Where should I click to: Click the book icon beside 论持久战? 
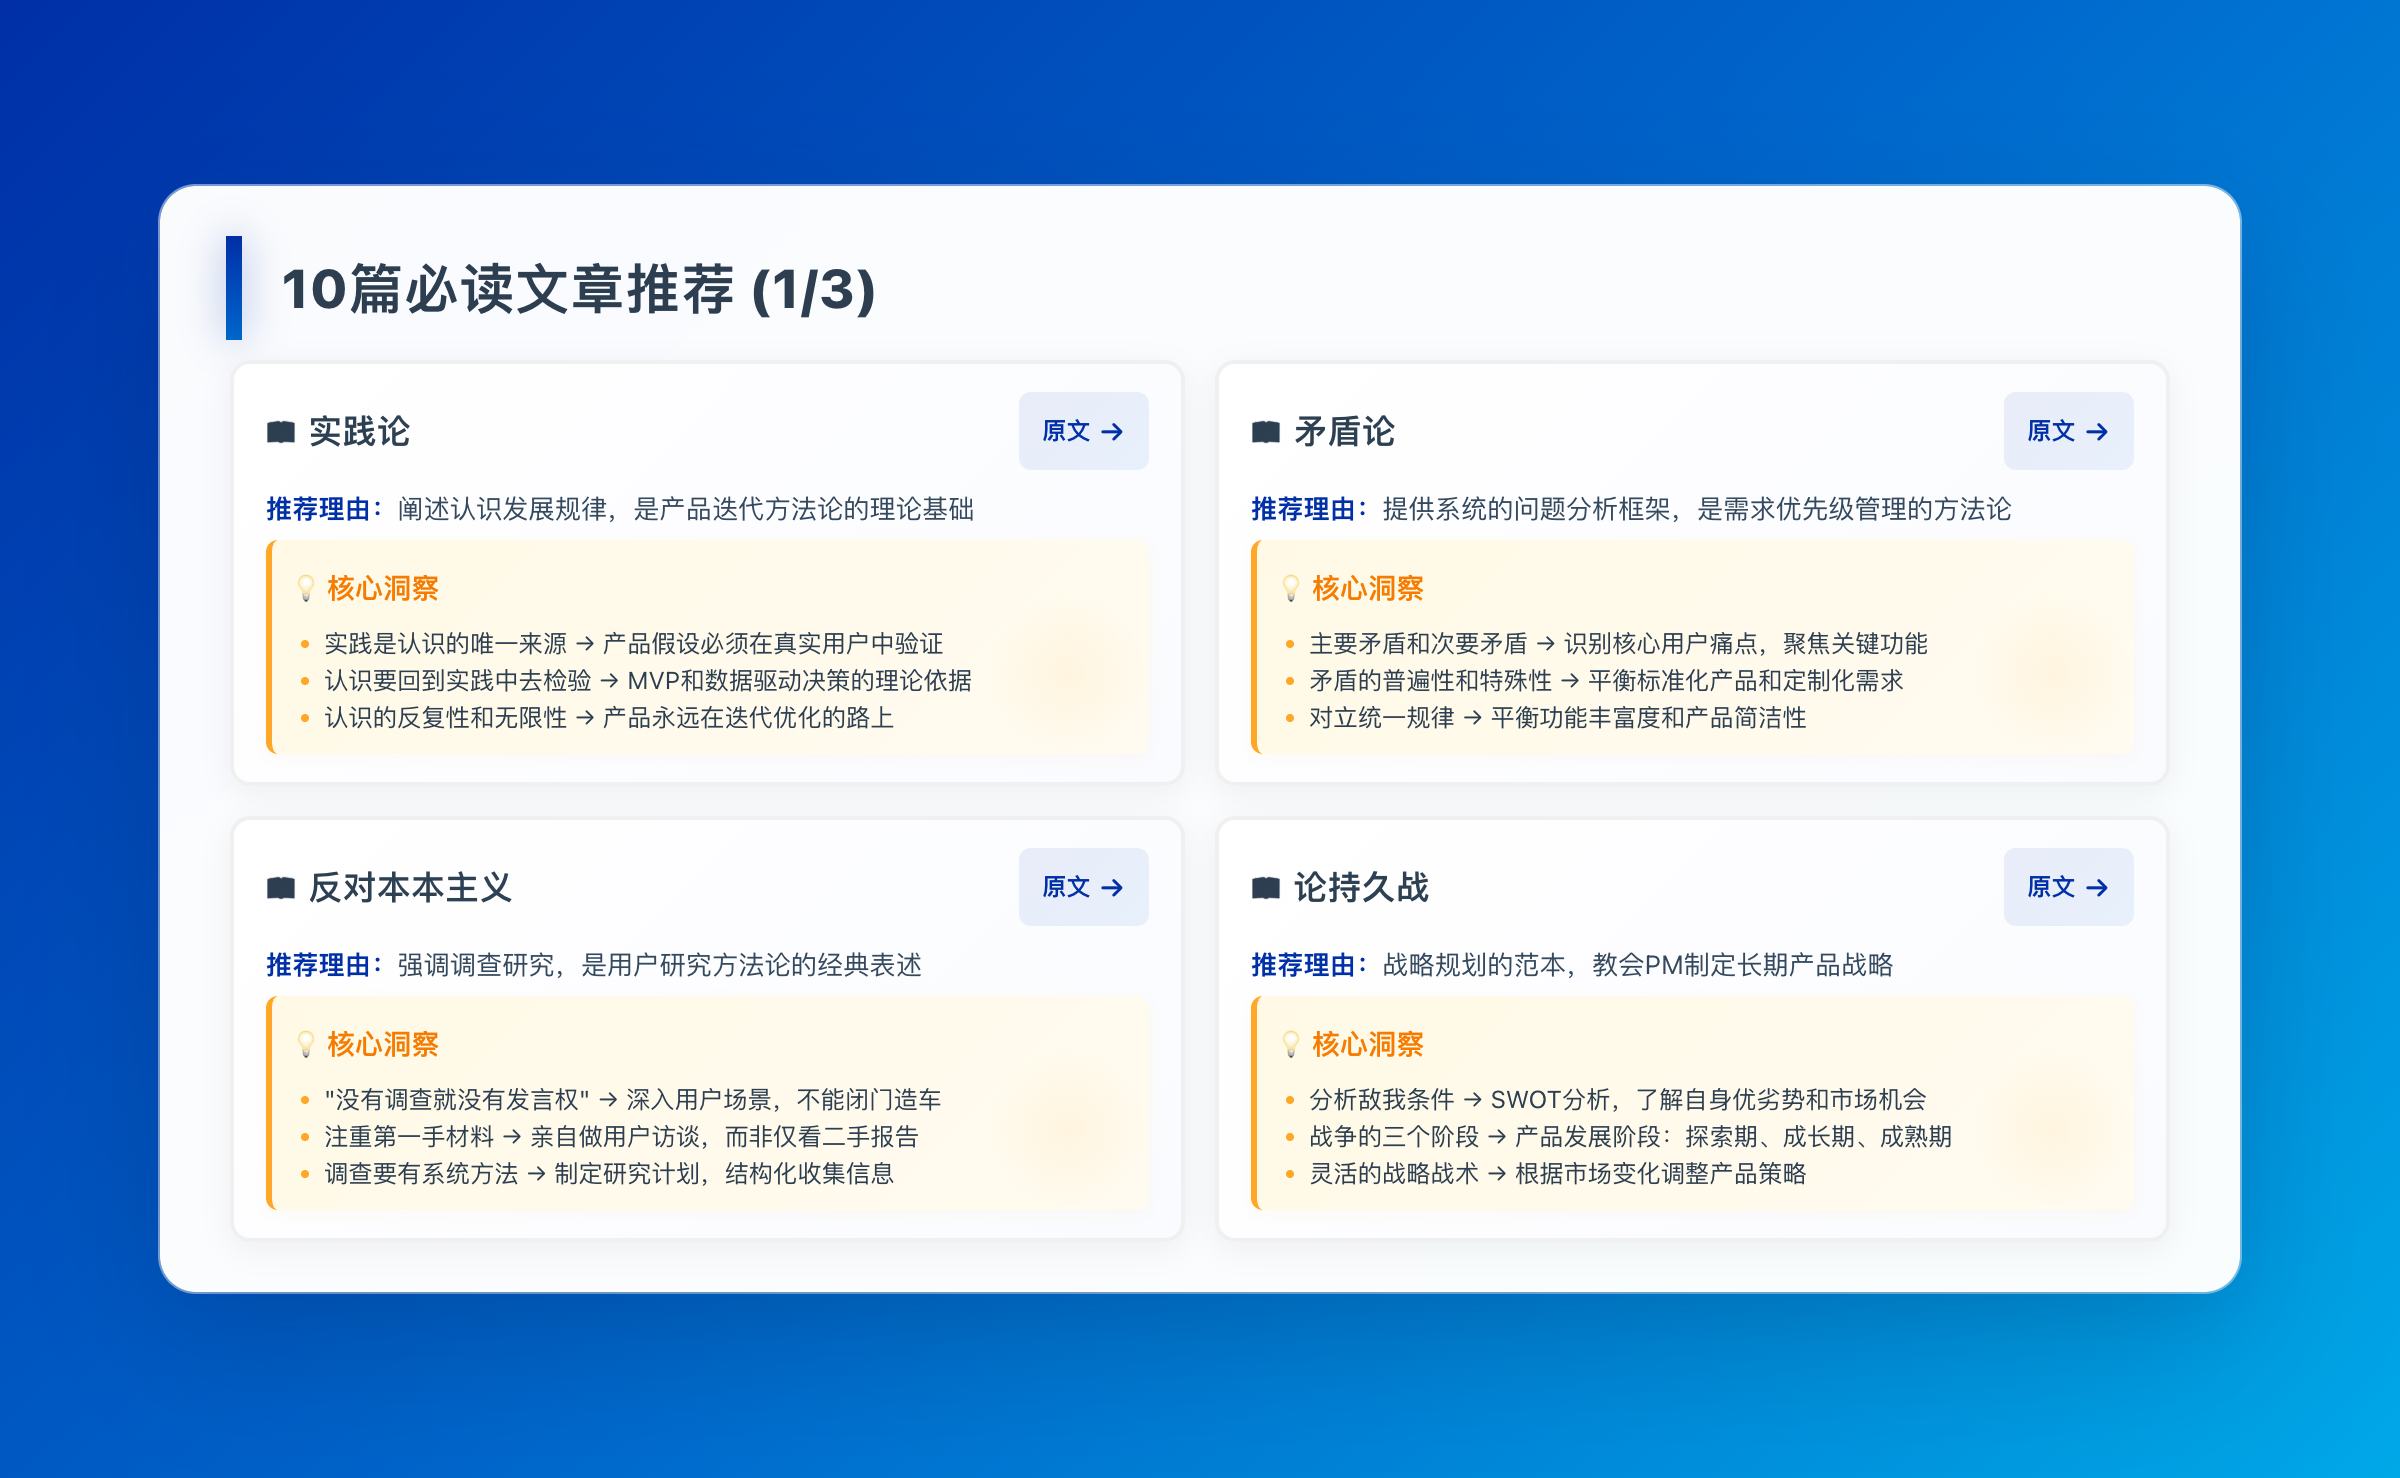click(1266, 888)
